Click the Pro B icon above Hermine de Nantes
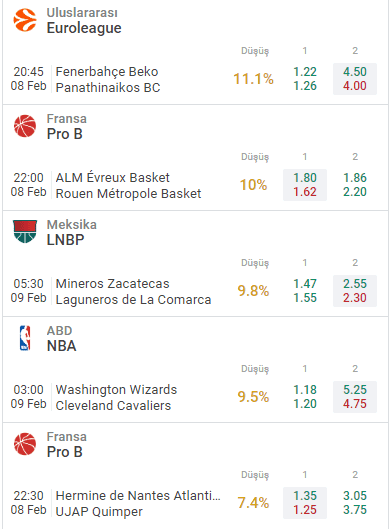391x529 pixels. pos(25,444)
